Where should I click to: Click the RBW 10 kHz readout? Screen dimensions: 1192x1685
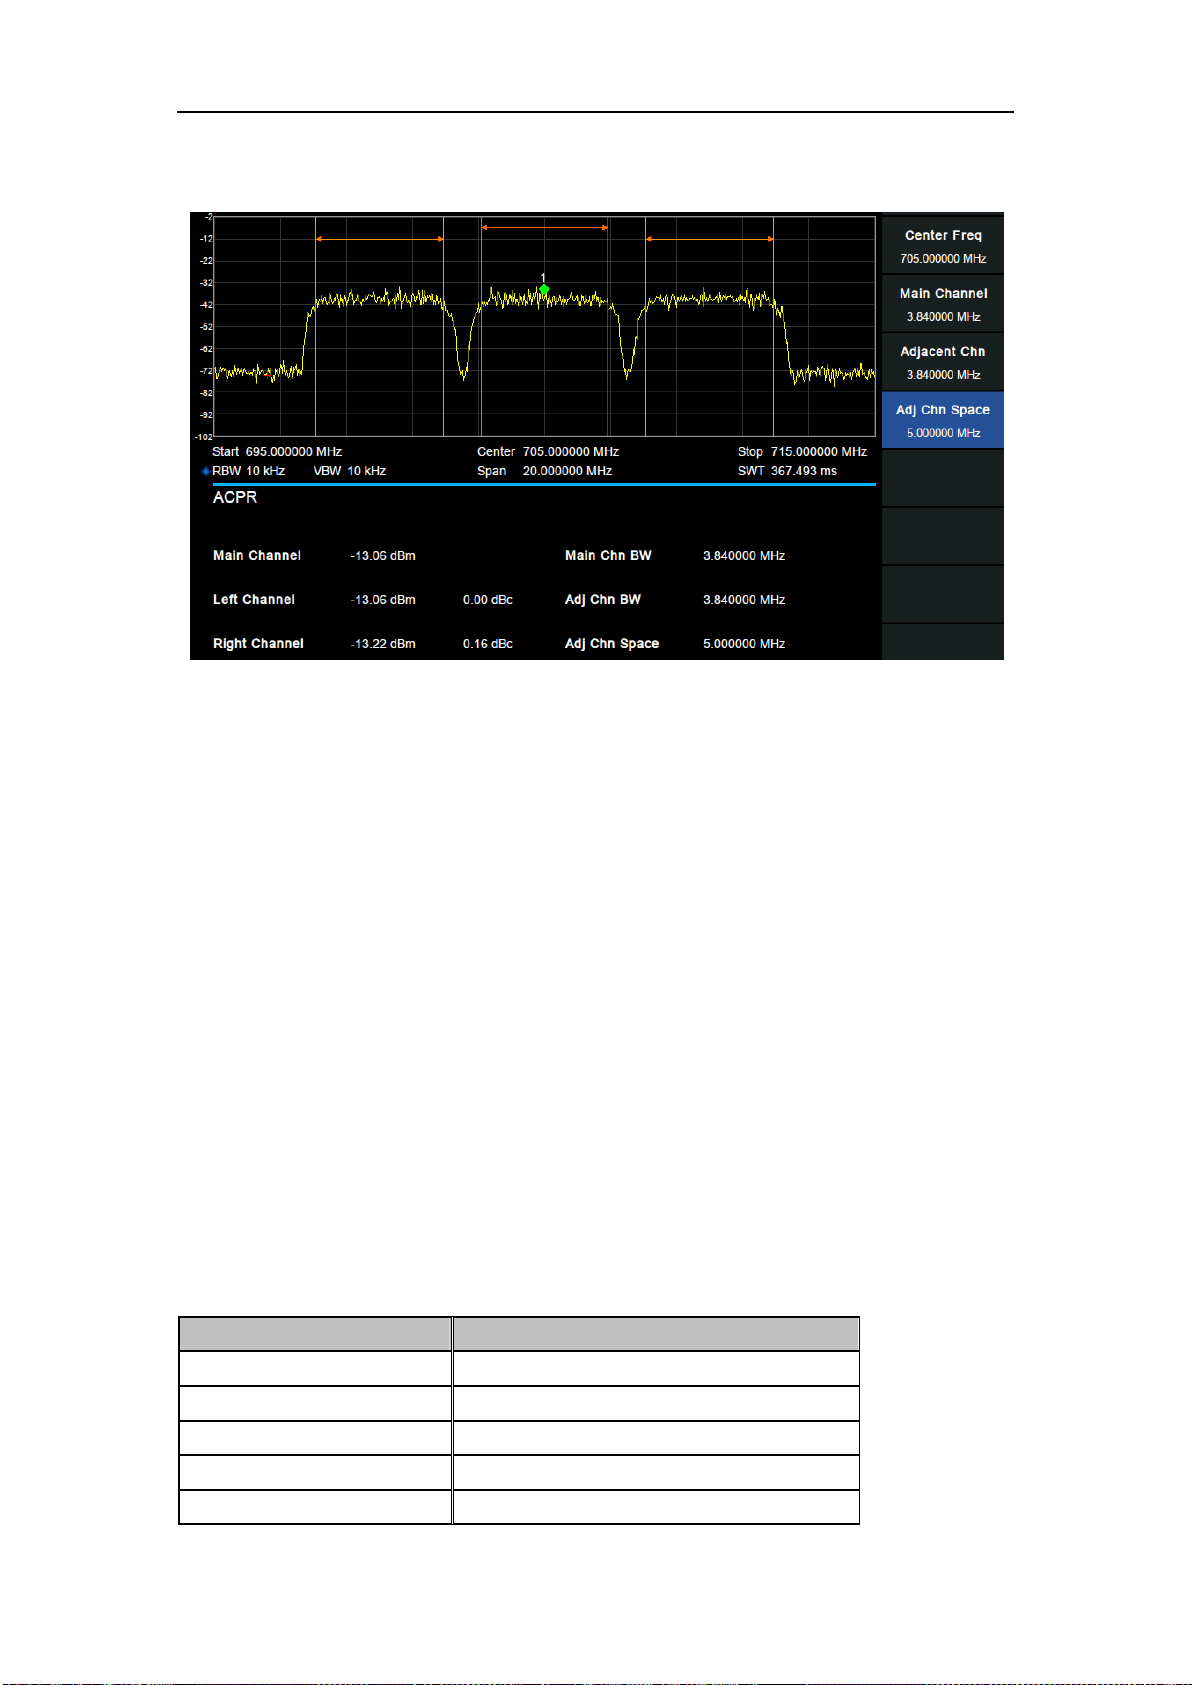[x=249, y=471]
